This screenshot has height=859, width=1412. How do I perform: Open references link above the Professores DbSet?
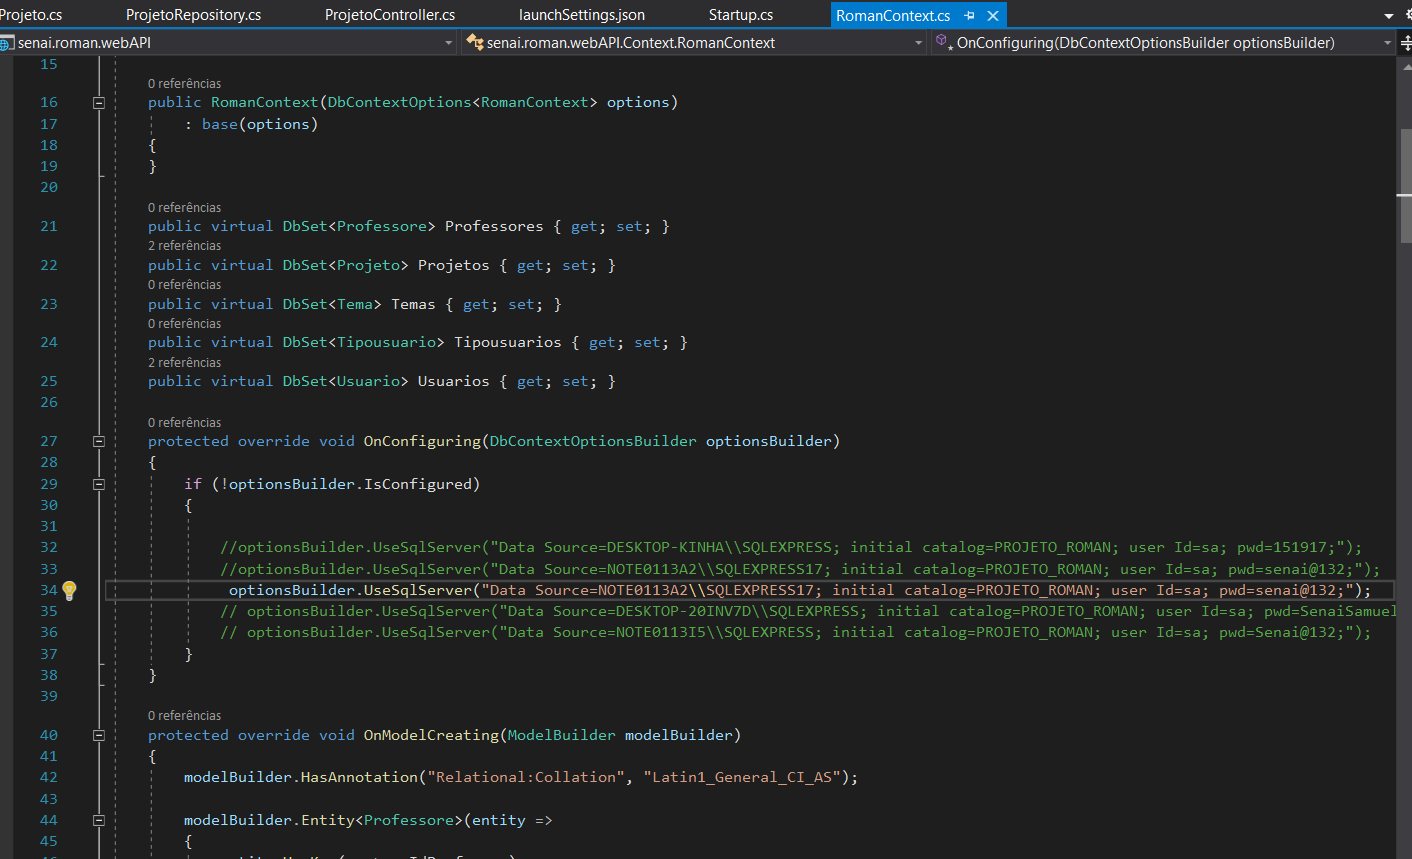click(185, 208)
